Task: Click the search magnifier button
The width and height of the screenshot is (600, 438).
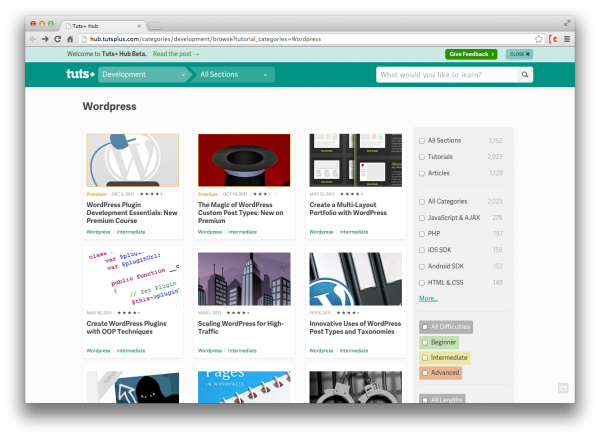Action: tap(525, 75)
